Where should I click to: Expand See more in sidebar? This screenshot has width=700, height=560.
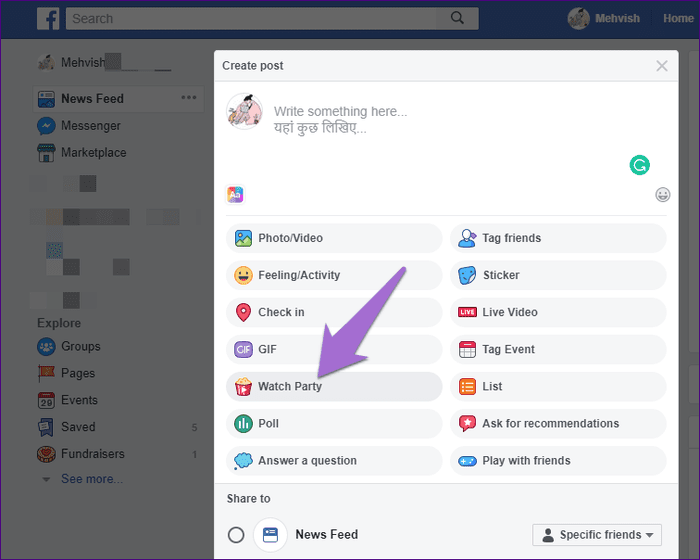92,479
